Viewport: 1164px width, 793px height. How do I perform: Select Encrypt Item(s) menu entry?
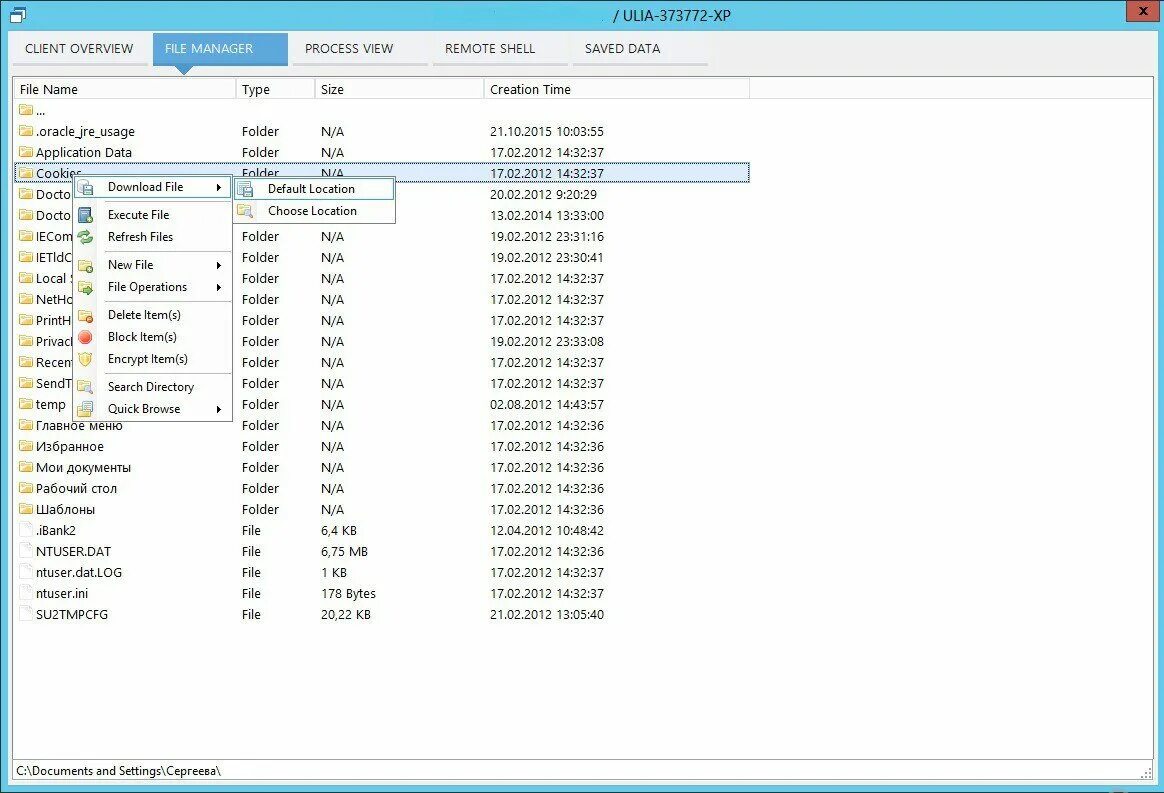pos(152,359)
